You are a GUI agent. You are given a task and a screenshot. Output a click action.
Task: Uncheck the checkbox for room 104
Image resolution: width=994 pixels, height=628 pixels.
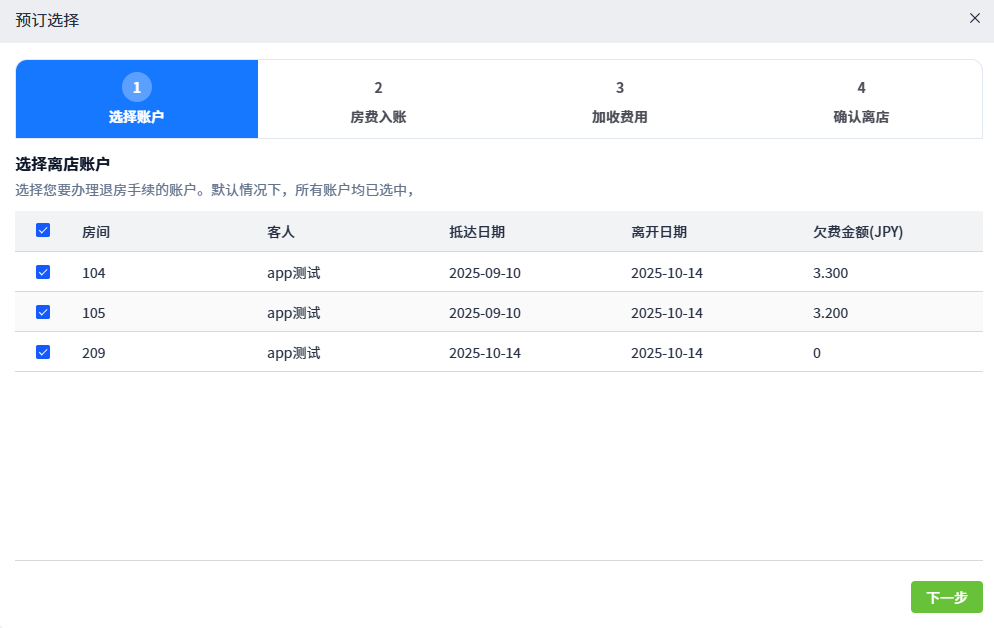click(x=43, y=272)
